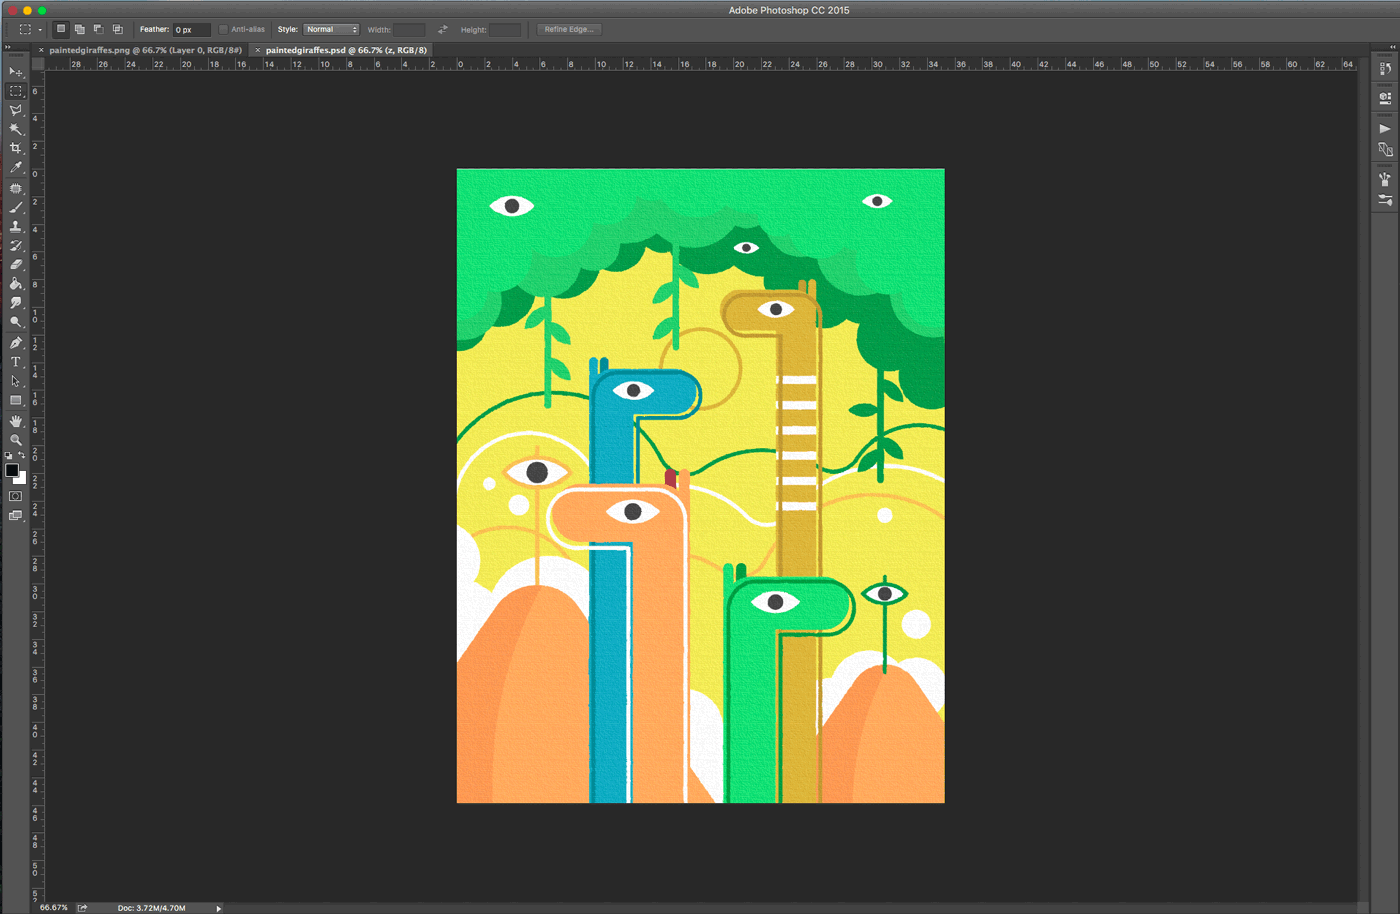This screenshot has width=1400, height=914.
Task: Click the foreground color swatch
Action: tap(14, 472)
